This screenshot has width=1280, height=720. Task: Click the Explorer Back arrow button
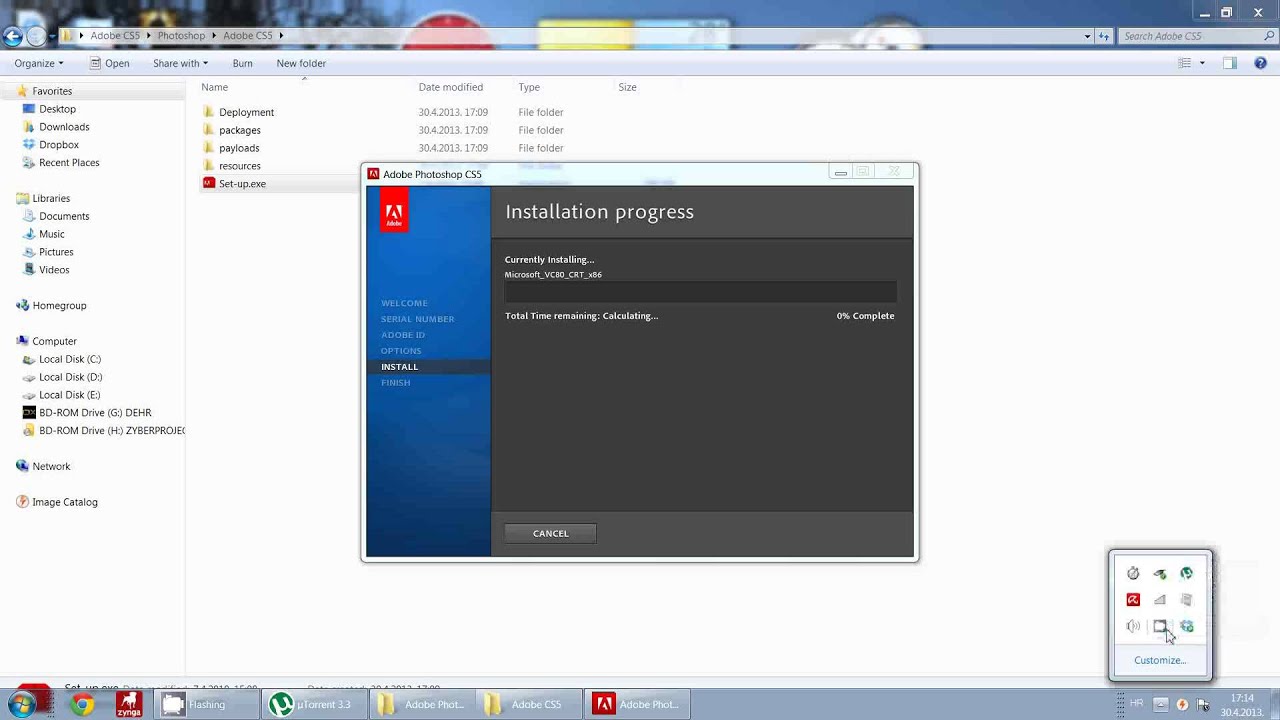tap(13, 37)
